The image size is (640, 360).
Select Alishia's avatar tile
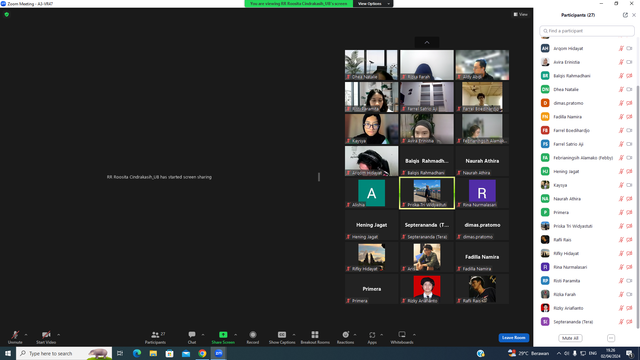pyautogui.click(x=371, y=193)
